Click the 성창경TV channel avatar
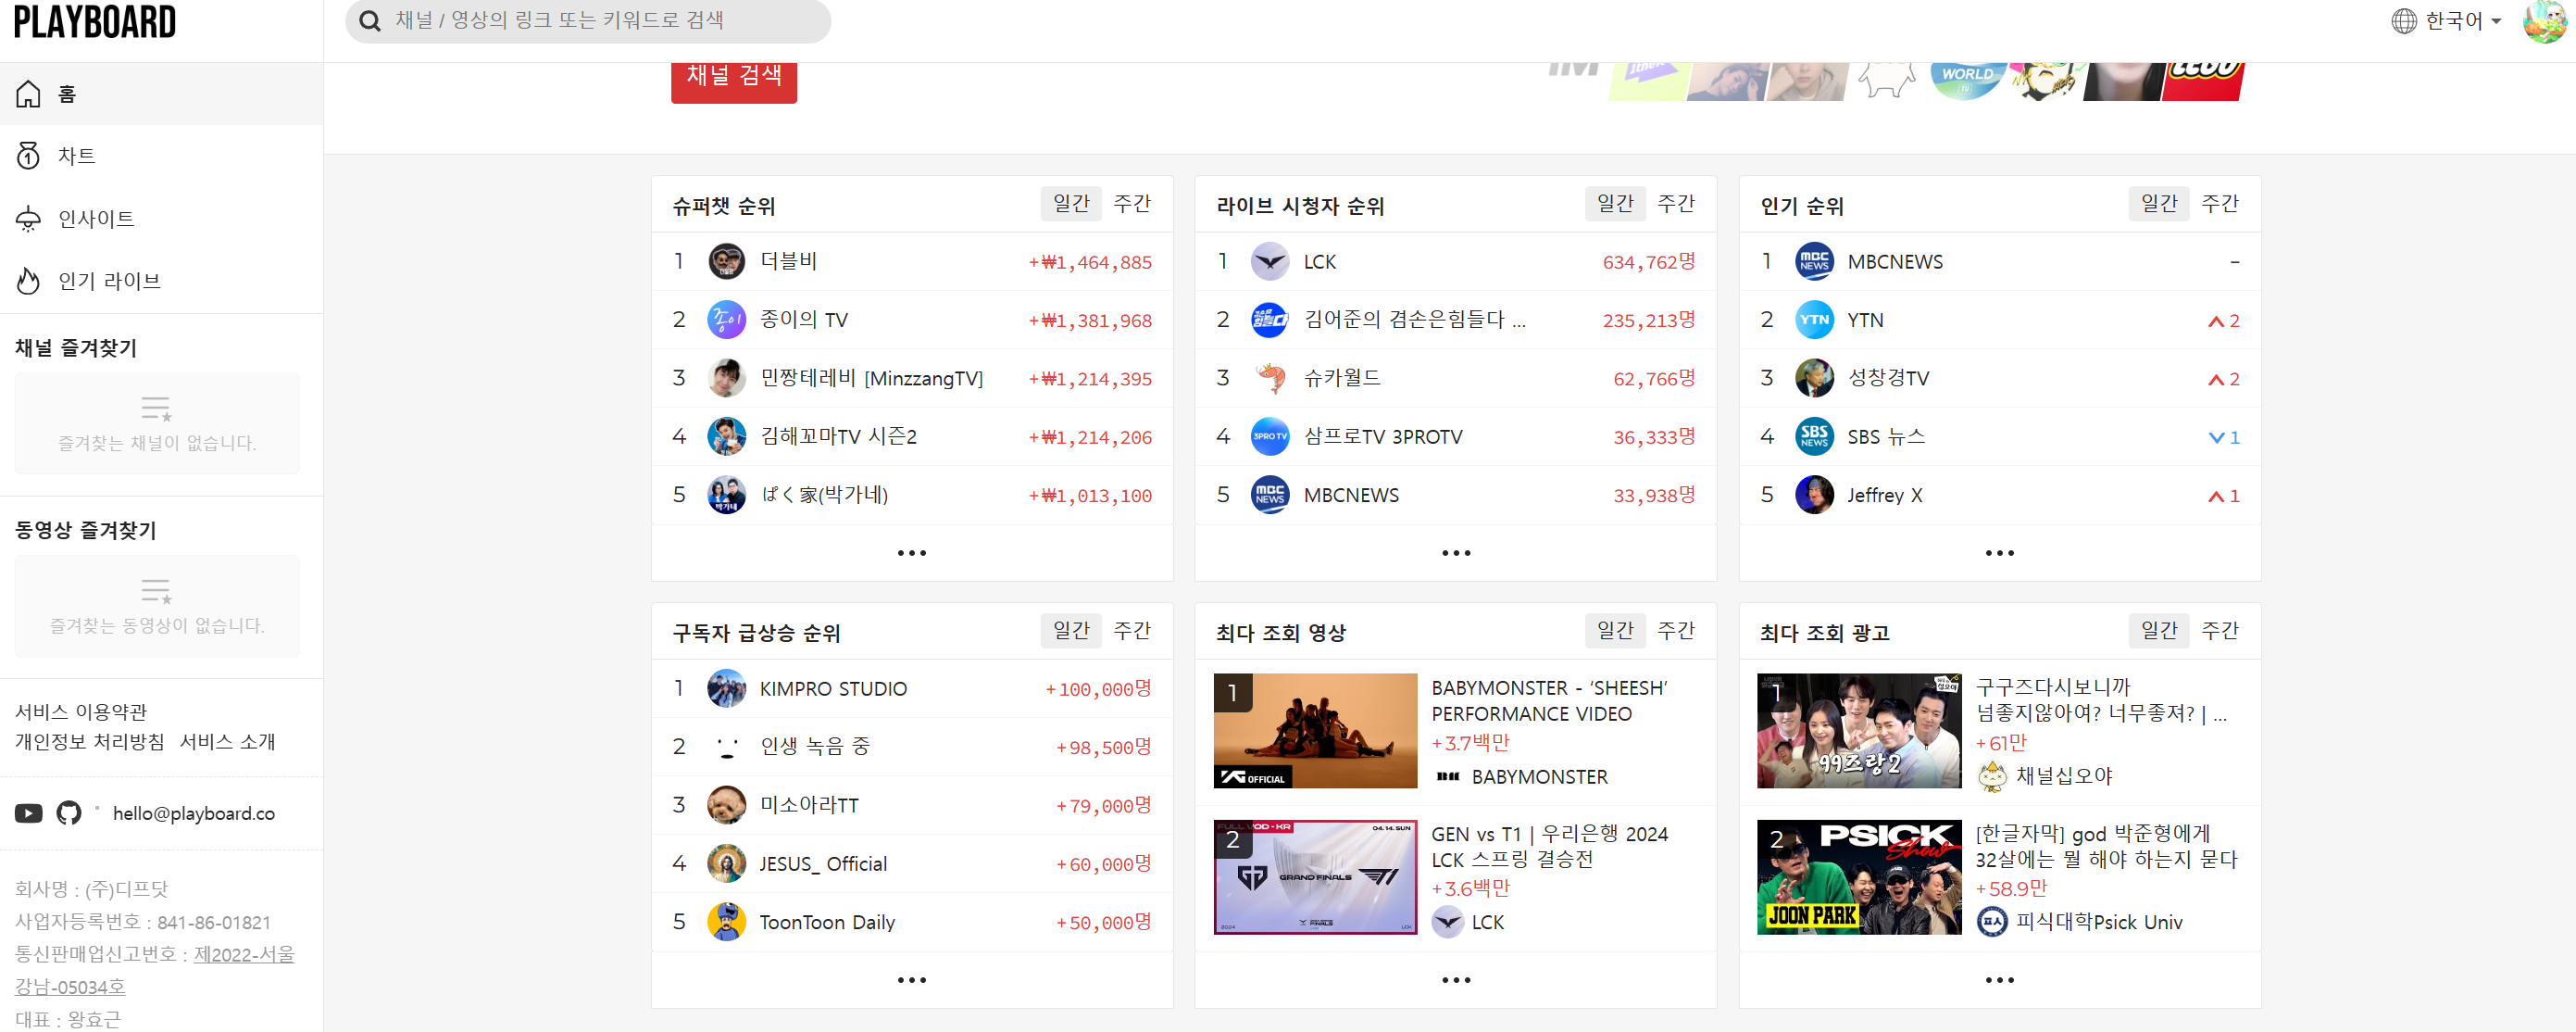This screenshot has height=1032, width=2576. (1814, 379)
